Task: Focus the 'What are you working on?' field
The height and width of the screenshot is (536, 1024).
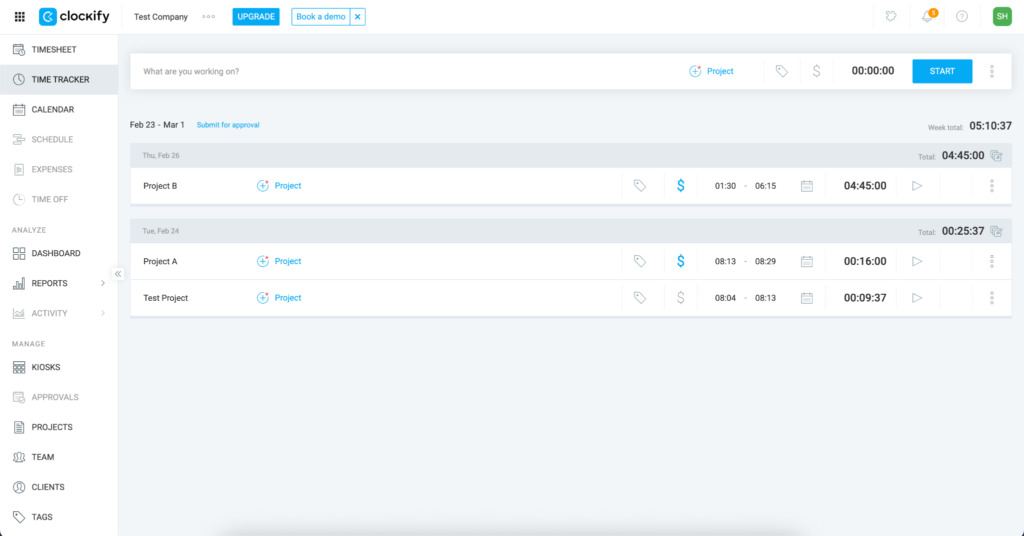Action: 405,71
